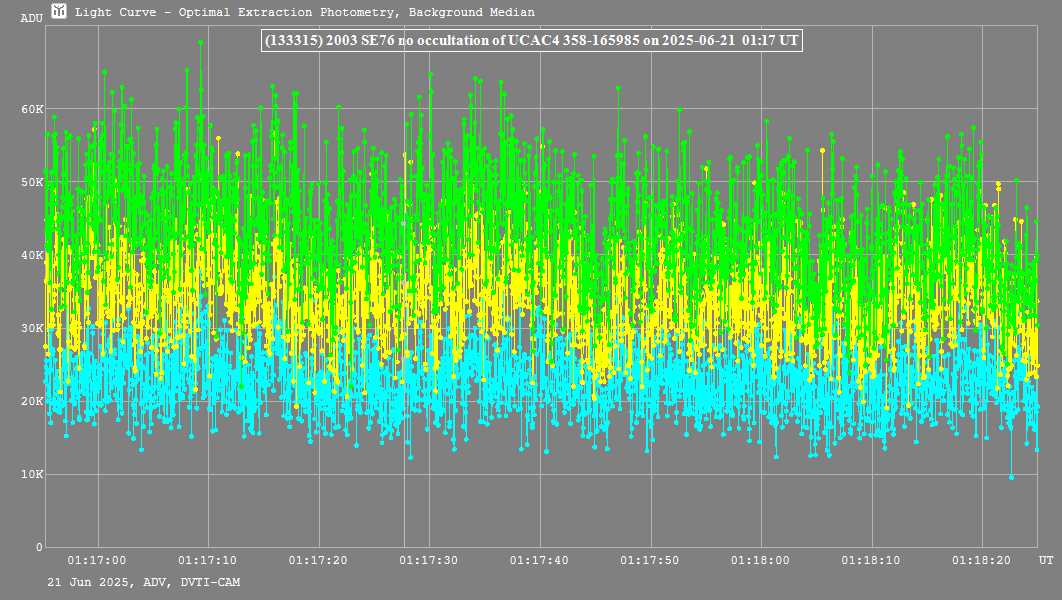
Task: Click the 01:17:30 time axis marker
Action: click(429, 561)
